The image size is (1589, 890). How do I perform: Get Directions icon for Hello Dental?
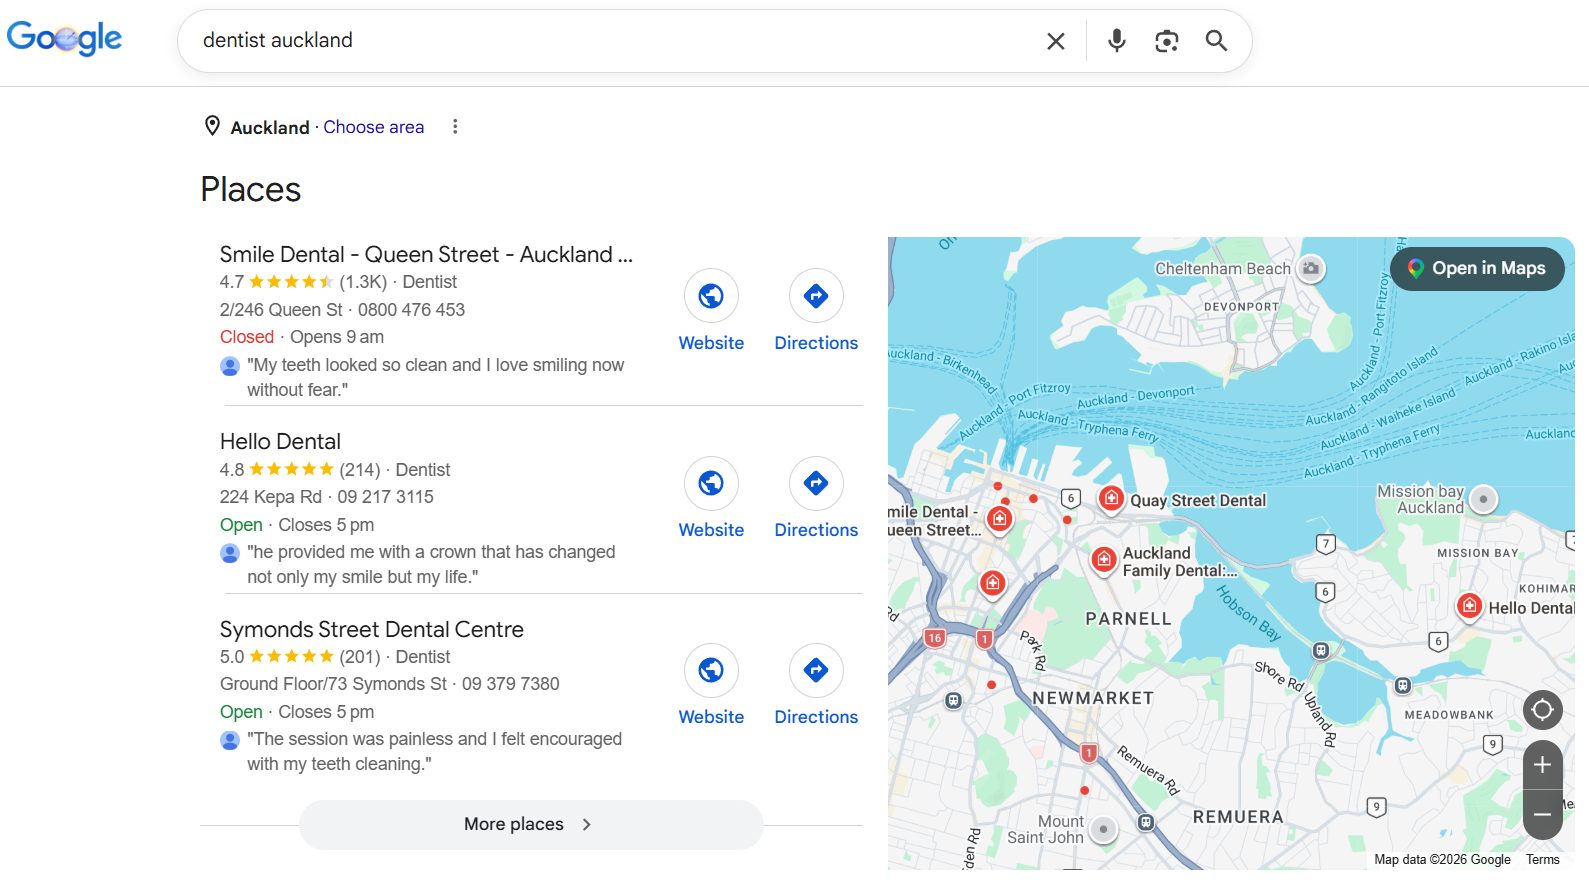coord(816,483)
